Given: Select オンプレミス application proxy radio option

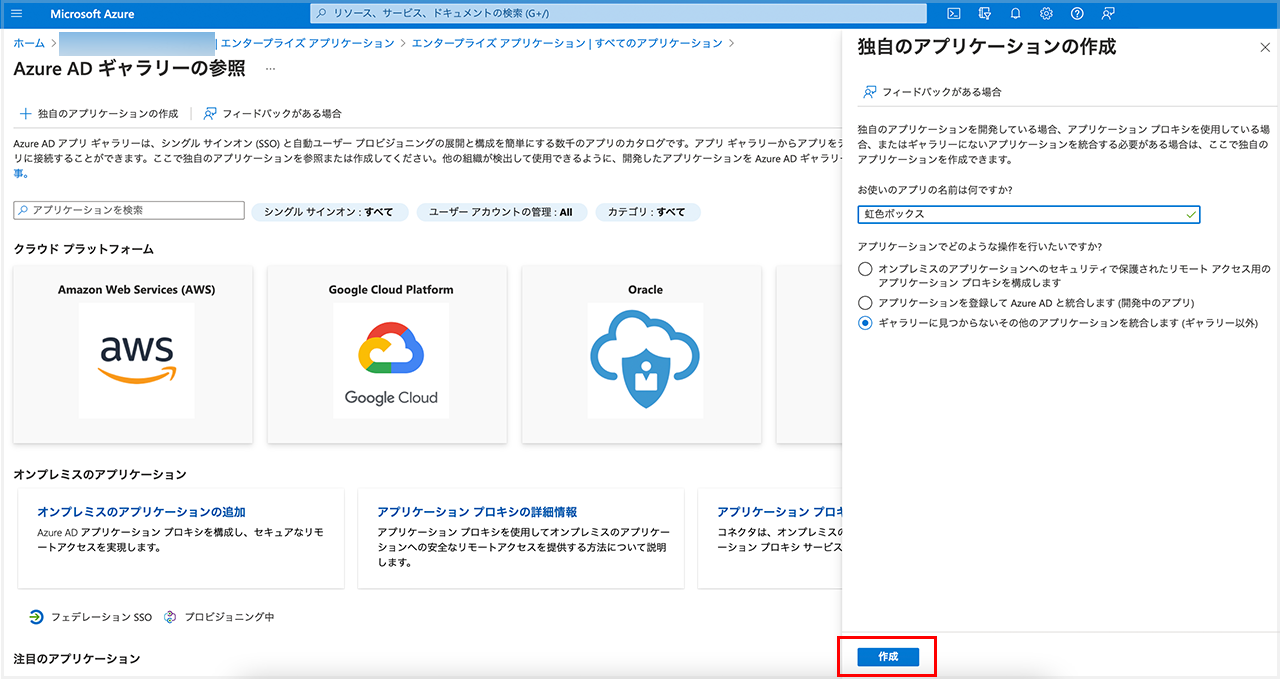Looking at the screenshot, I should pyautogui.click(x=865, y=269).
